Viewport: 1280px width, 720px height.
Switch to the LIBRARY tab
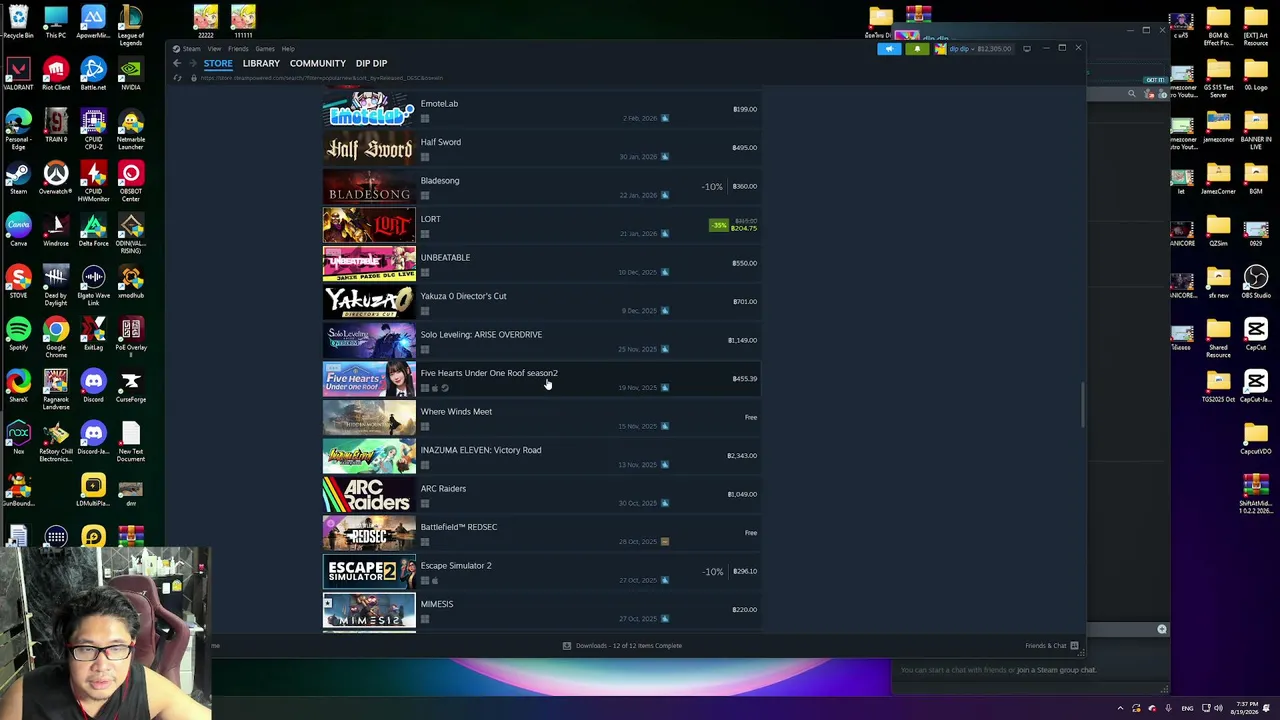click(x=261, y=63)
